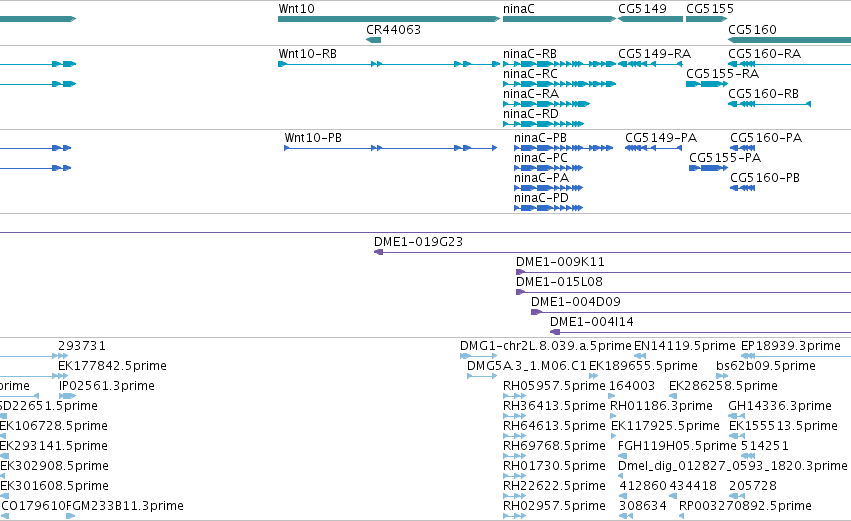The height and width of the screenshot is (521, 851).
Task: Select EST EK177842.5prime
Action: point(112,366)
